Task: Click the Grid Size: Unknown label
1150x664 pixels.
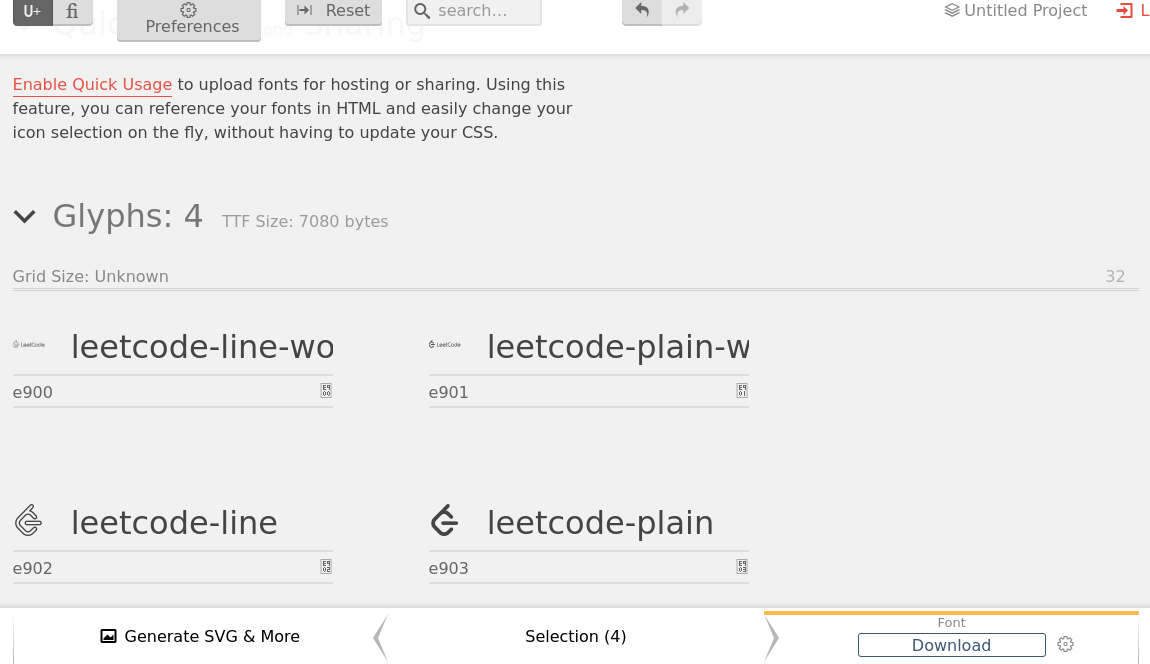Action: [90, 277]
